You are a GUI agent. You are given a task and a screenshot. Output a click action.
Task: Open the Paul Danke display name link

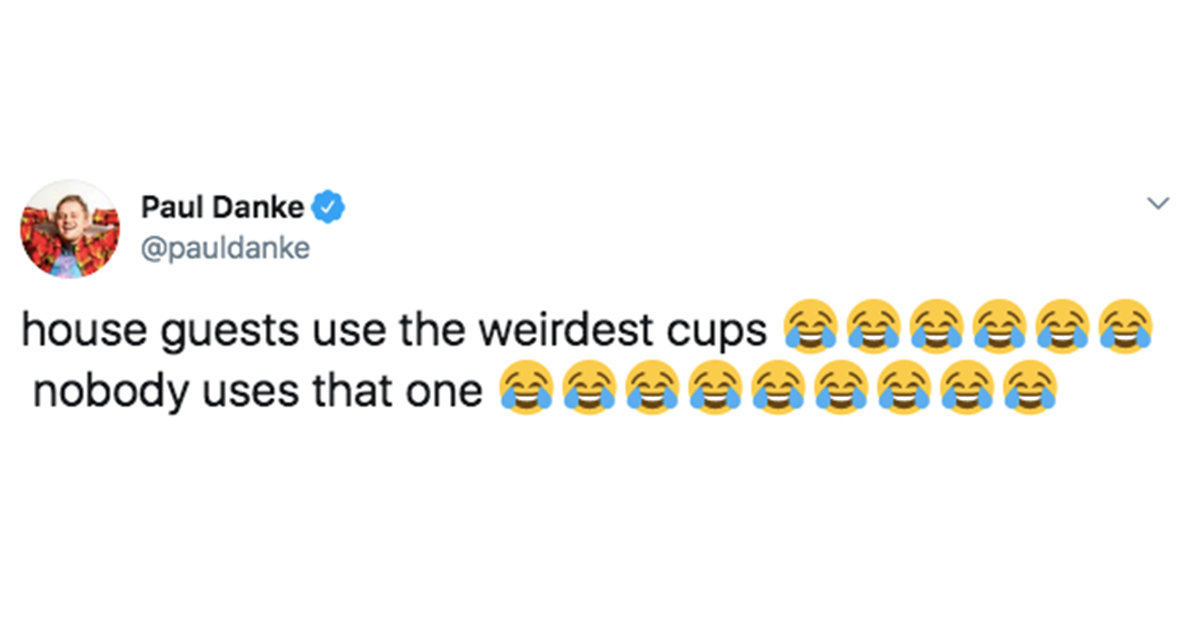pos(223,207)
